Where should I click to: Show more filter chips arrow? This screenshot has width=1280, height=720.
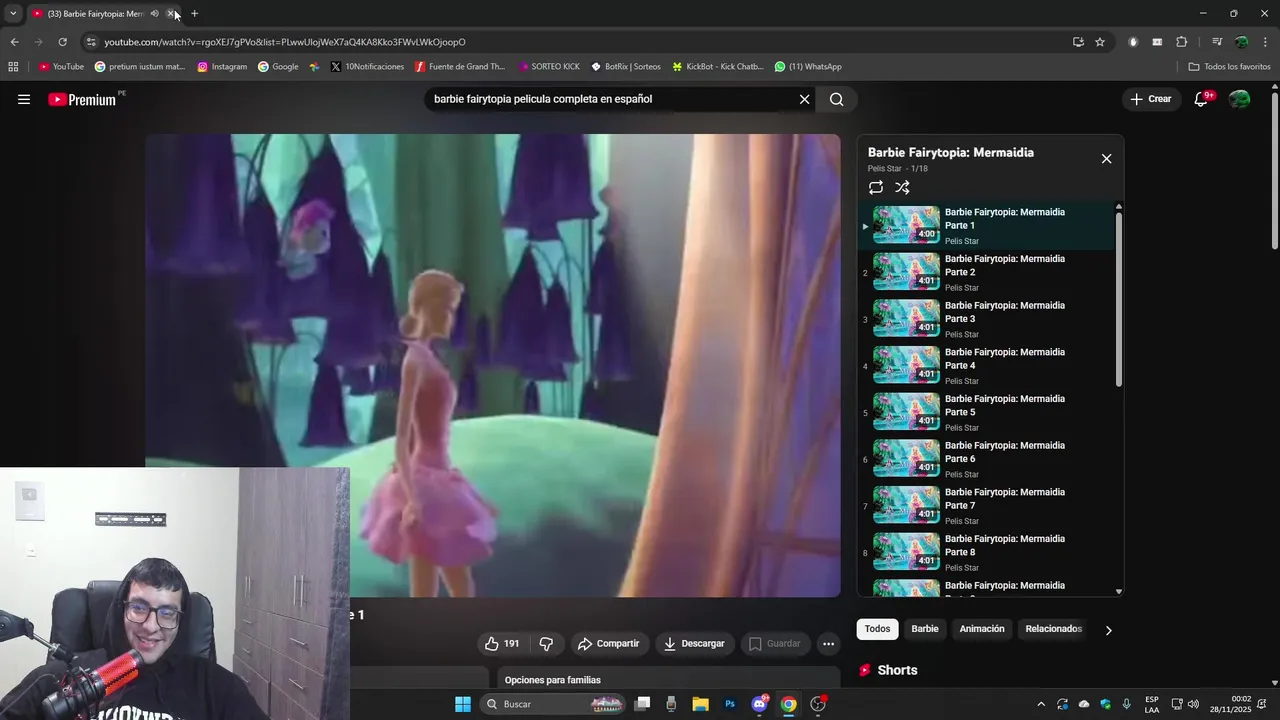1108,630
